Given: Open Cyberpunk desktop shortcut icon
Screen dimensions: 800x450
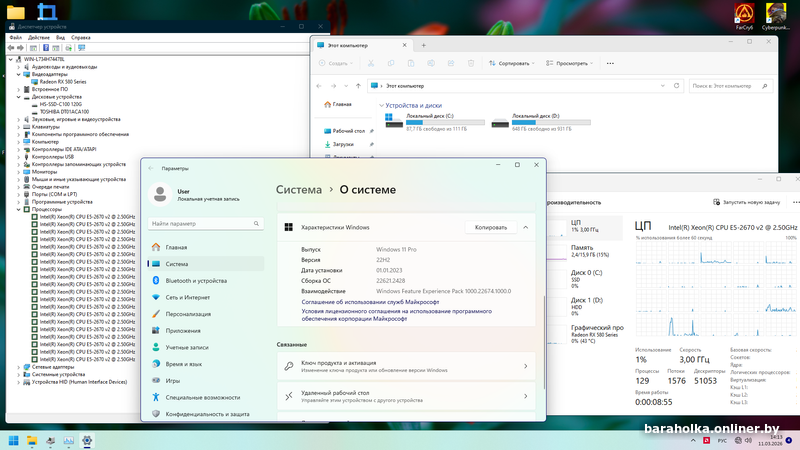Looking at the screenshot, I should click(777, 16).
